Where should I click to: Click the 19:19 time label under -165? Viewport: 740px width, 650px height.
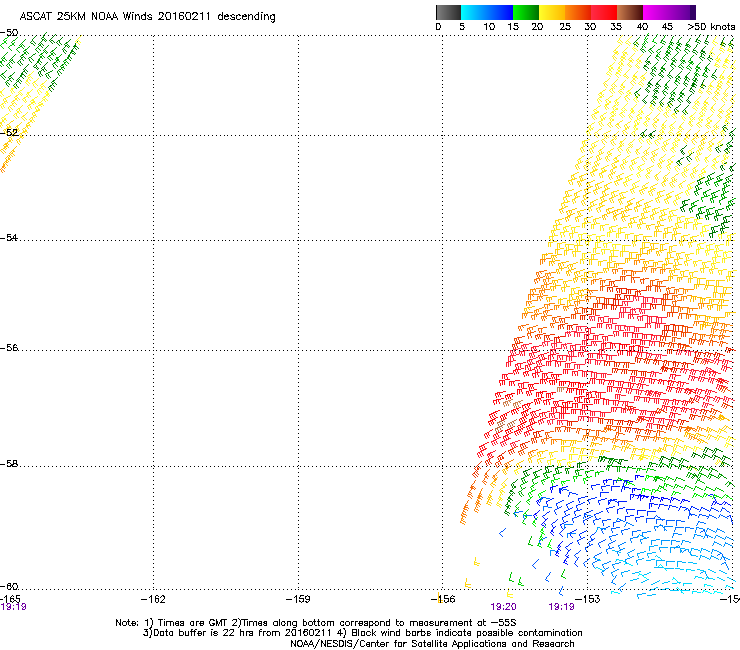(x=13, y=607)
